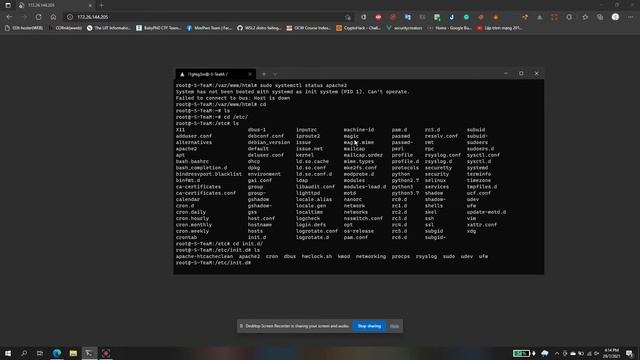The height and width of the screenshot is (360, 640).
Task: Open the CryptoHack bookmark
Action: click(x=358, y=28)
